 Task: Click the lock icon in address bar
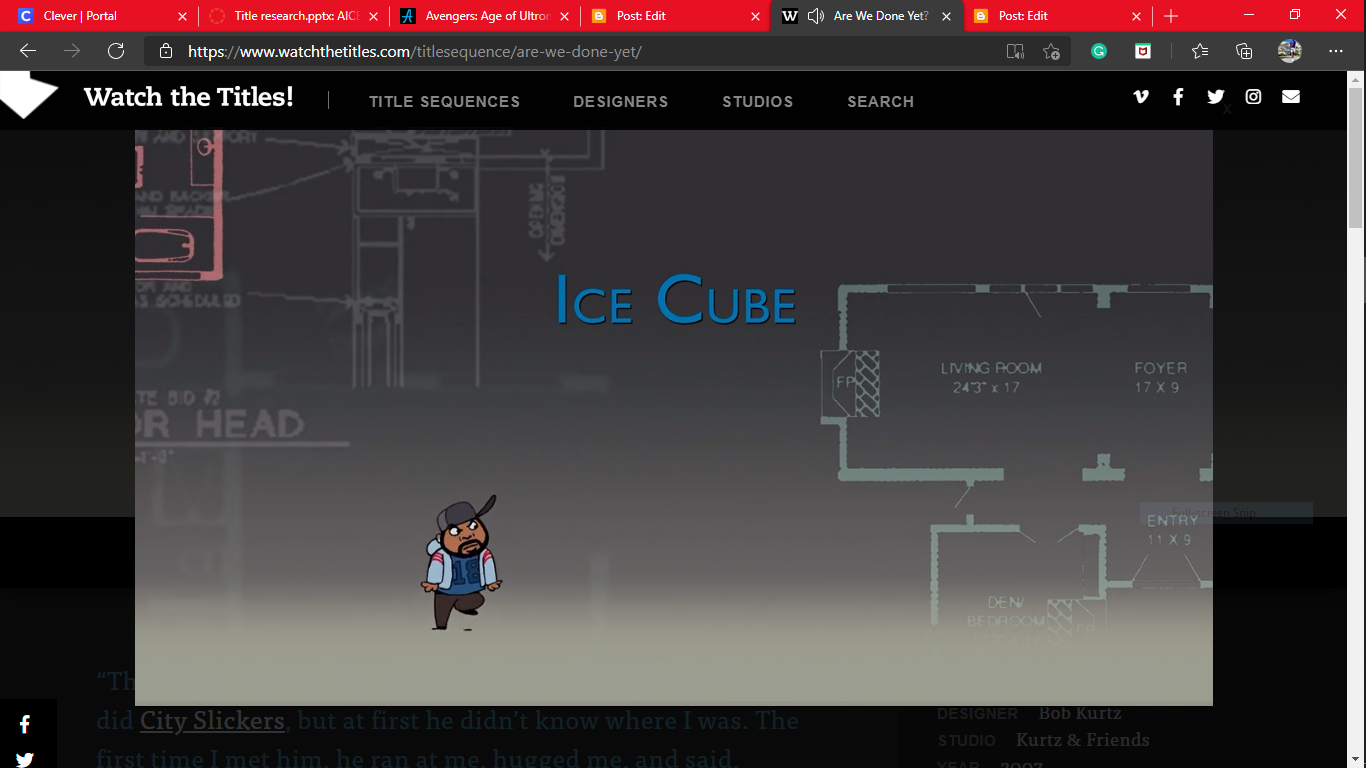pyautogui.click(x=166, y=51)
